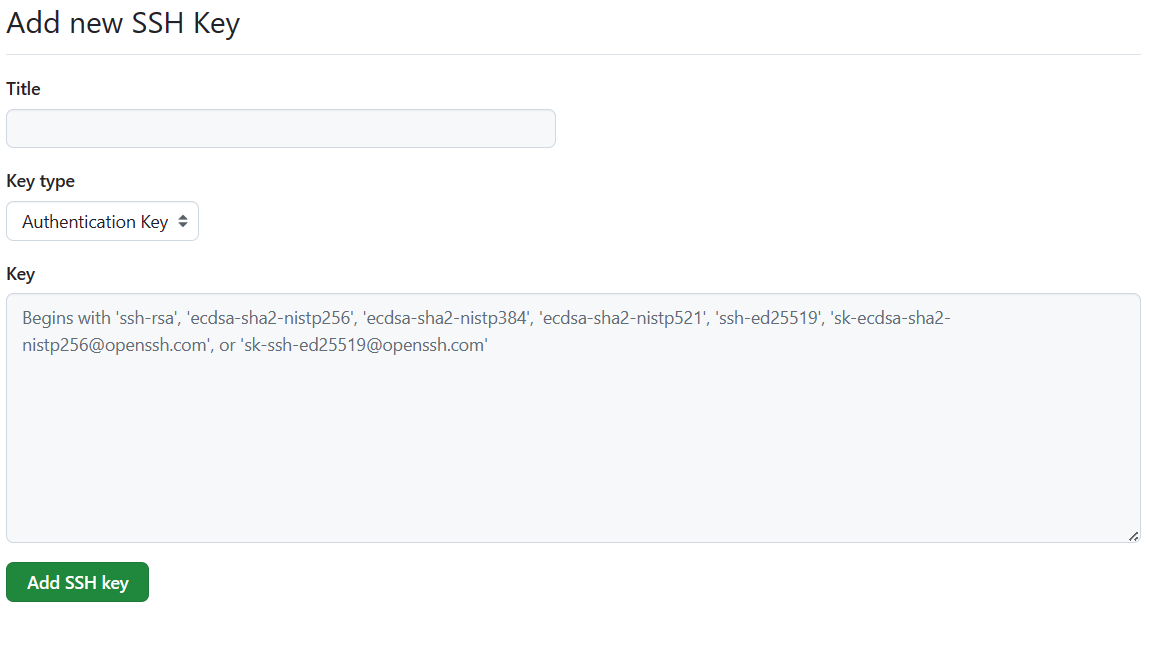The width and height of the screenshot is (1161, 652).
Task: Click 'sk-ssh-ed25519@openssh.com' placeholder in Key field
Action: pyautogui.click(x=364, y=346)
